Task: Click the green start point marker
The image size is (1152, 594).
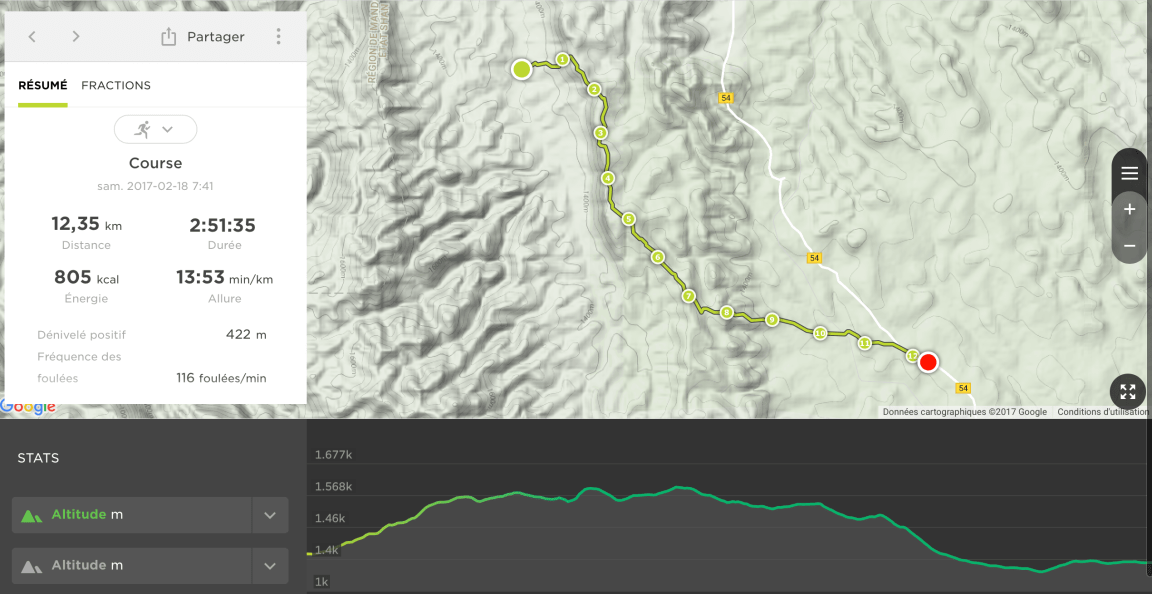Action: 521,69
